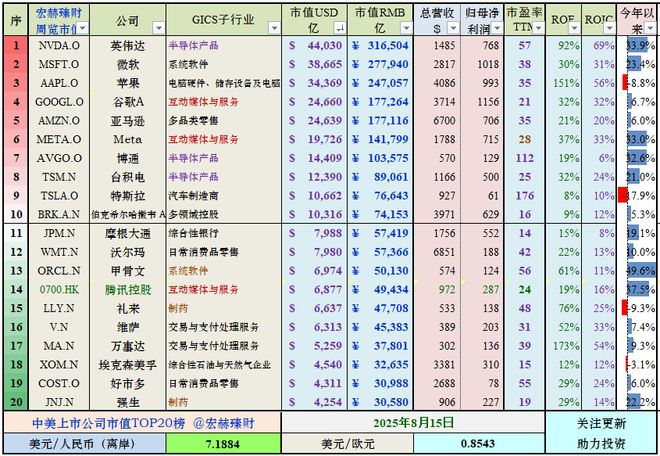660x456 pixels.
Task: Select the WMT.N ticker cell
Action: point(59,252)
